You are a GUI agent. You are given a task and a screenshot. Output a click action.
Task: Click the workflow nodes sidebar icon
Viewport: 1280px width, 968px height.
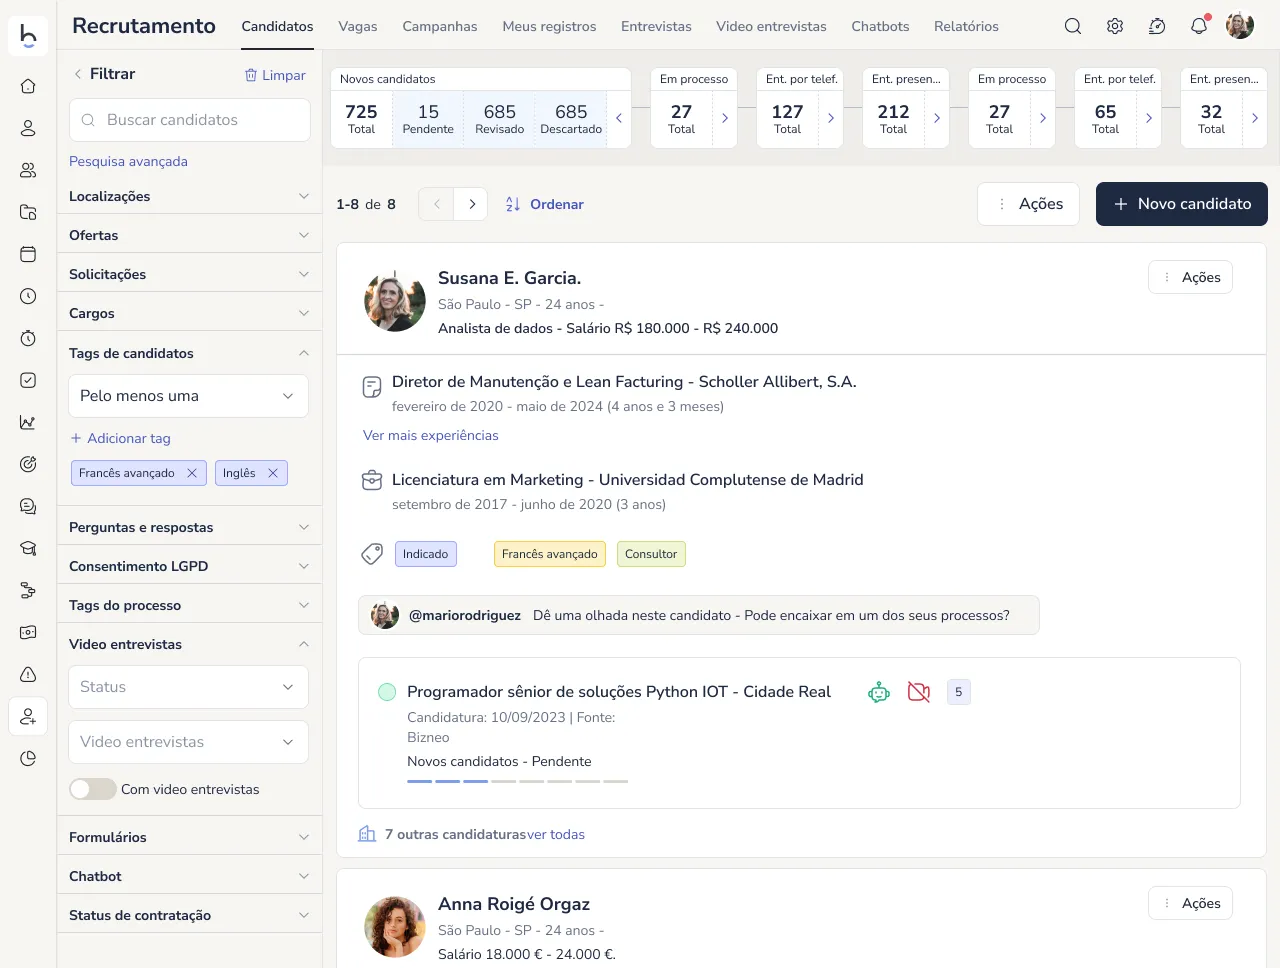pyautogui.click(x=28, y=590)
